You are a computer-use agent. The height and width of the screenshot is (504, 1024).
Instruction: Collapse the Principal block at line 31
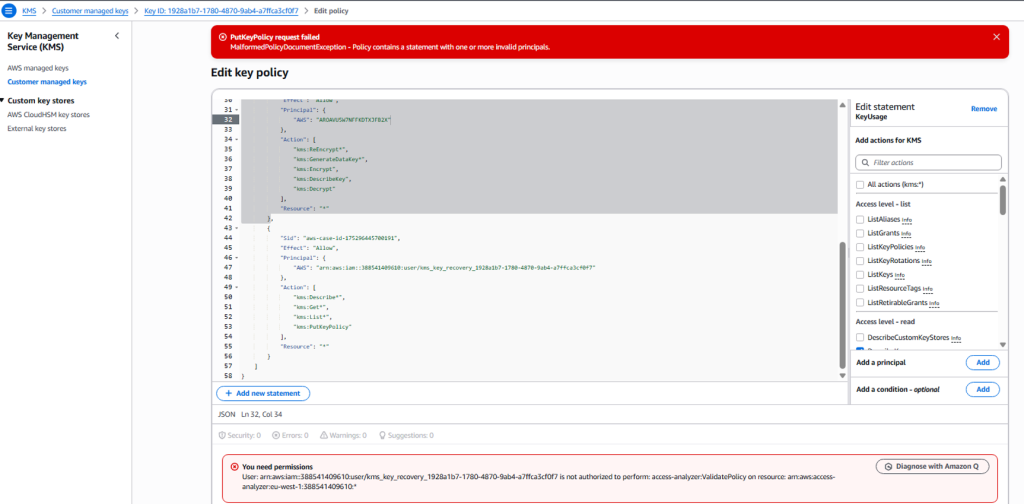(239, 110)
